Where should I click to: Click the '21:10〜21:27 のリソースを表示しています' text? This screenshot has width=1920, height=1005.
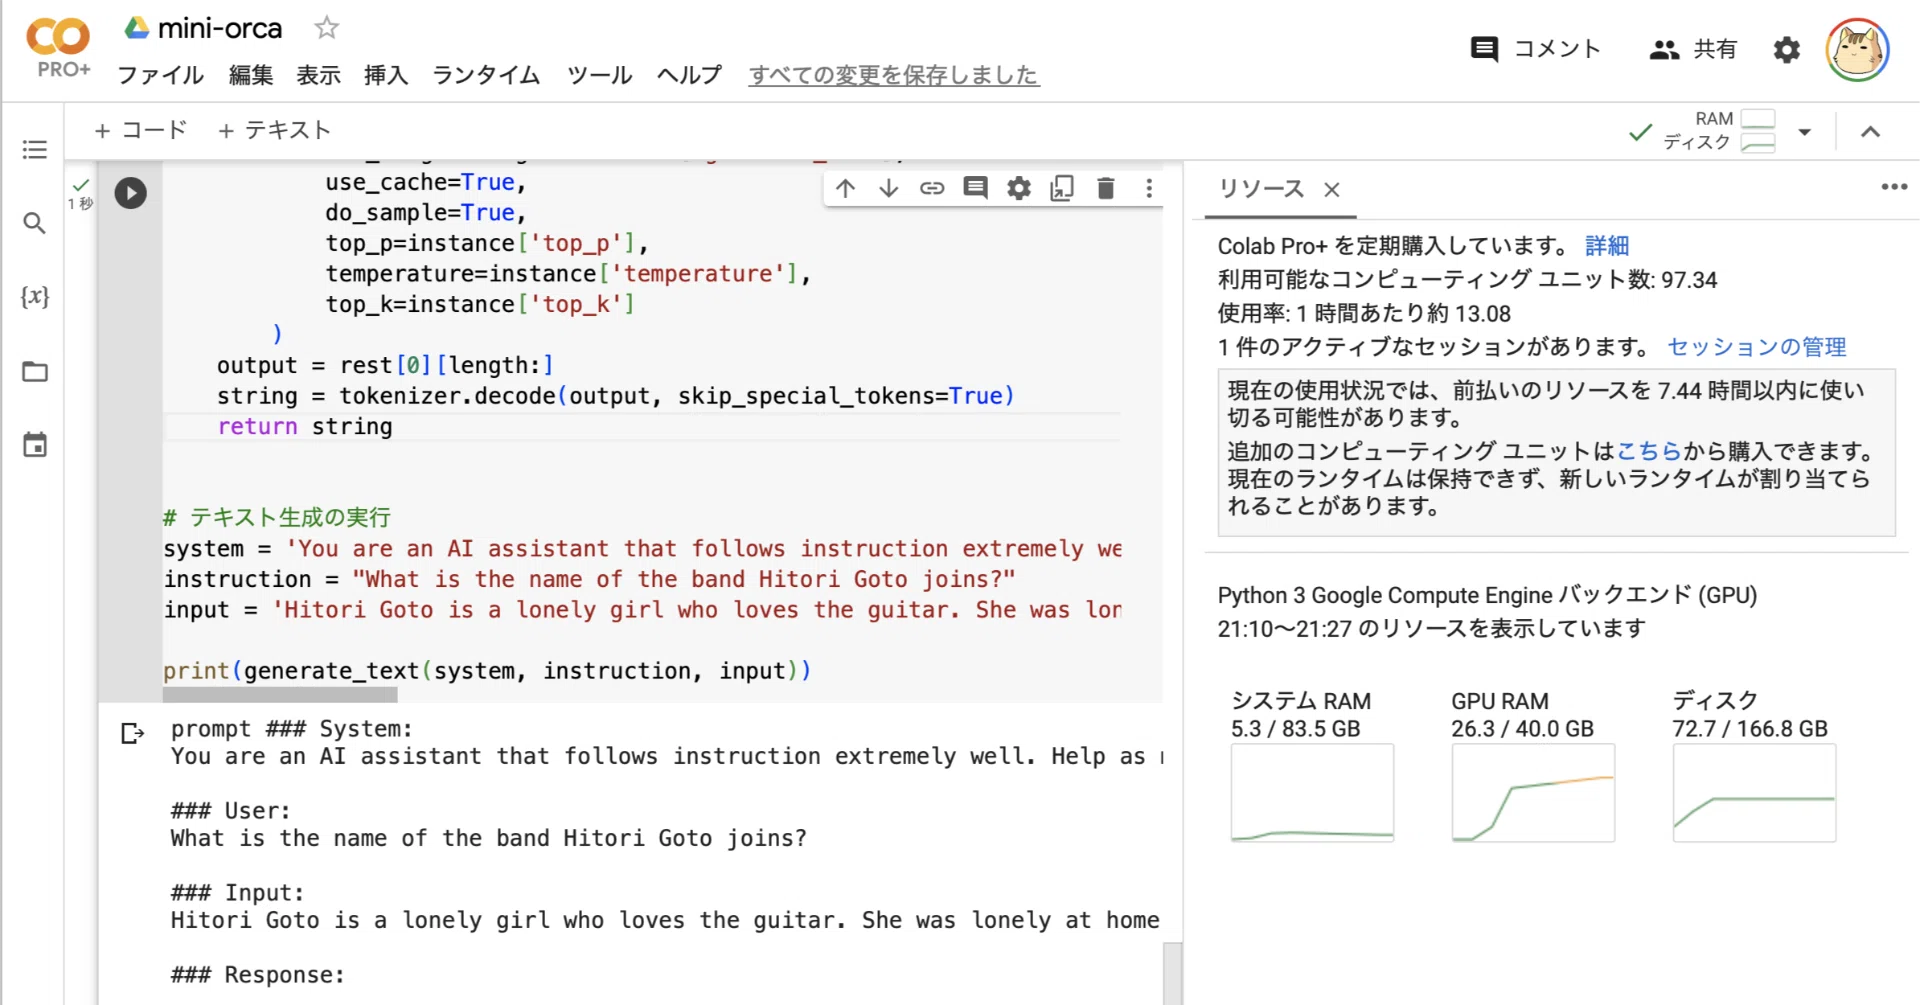(x=1431, y=628)
